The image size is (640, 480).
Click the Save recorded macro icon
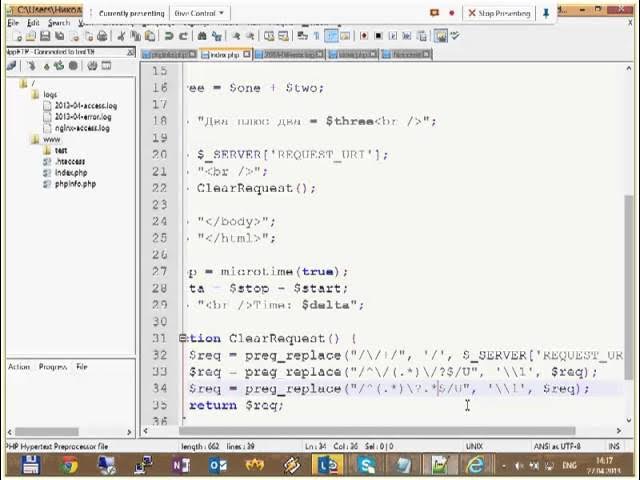[x=422, y=36]
